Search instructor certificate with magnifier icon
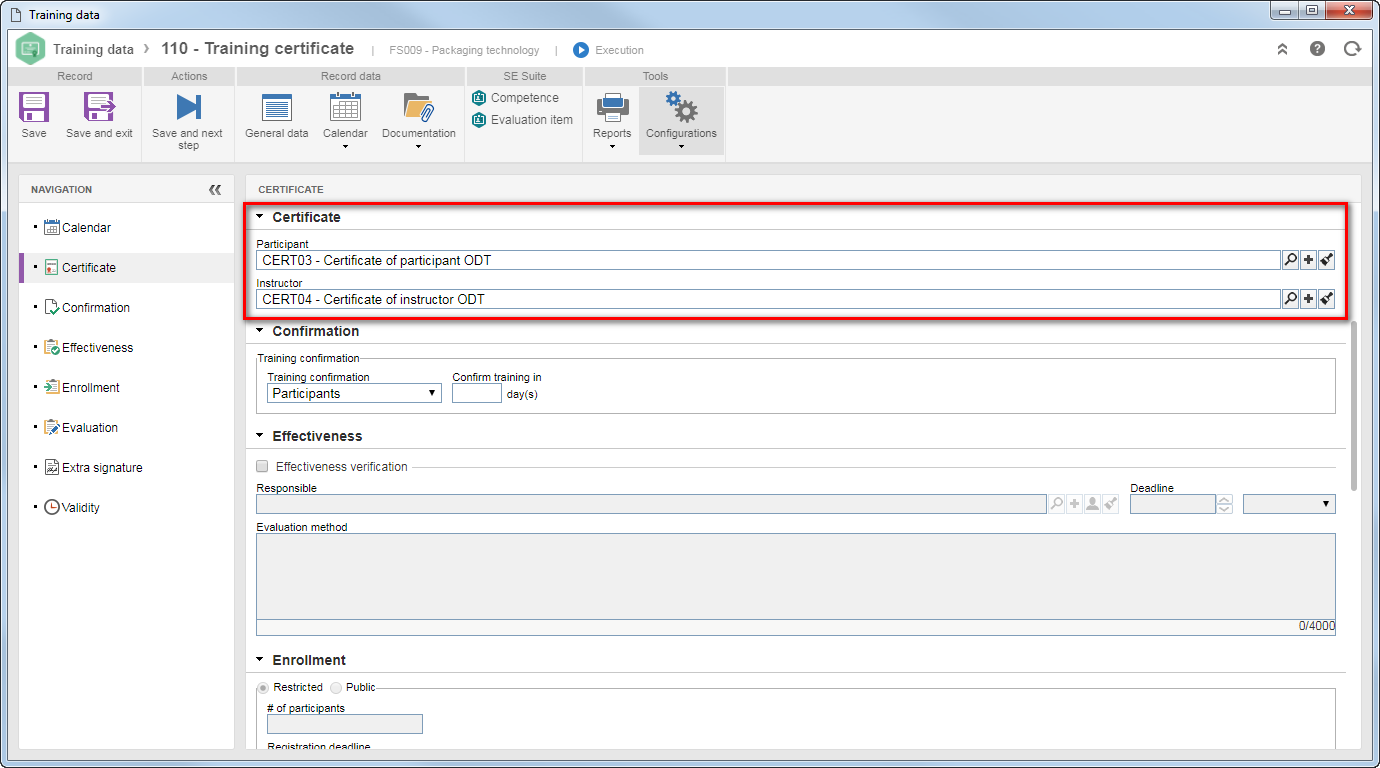Image resolution: width=1380 pixels, height=768 pixels. tap(1290, 298)
